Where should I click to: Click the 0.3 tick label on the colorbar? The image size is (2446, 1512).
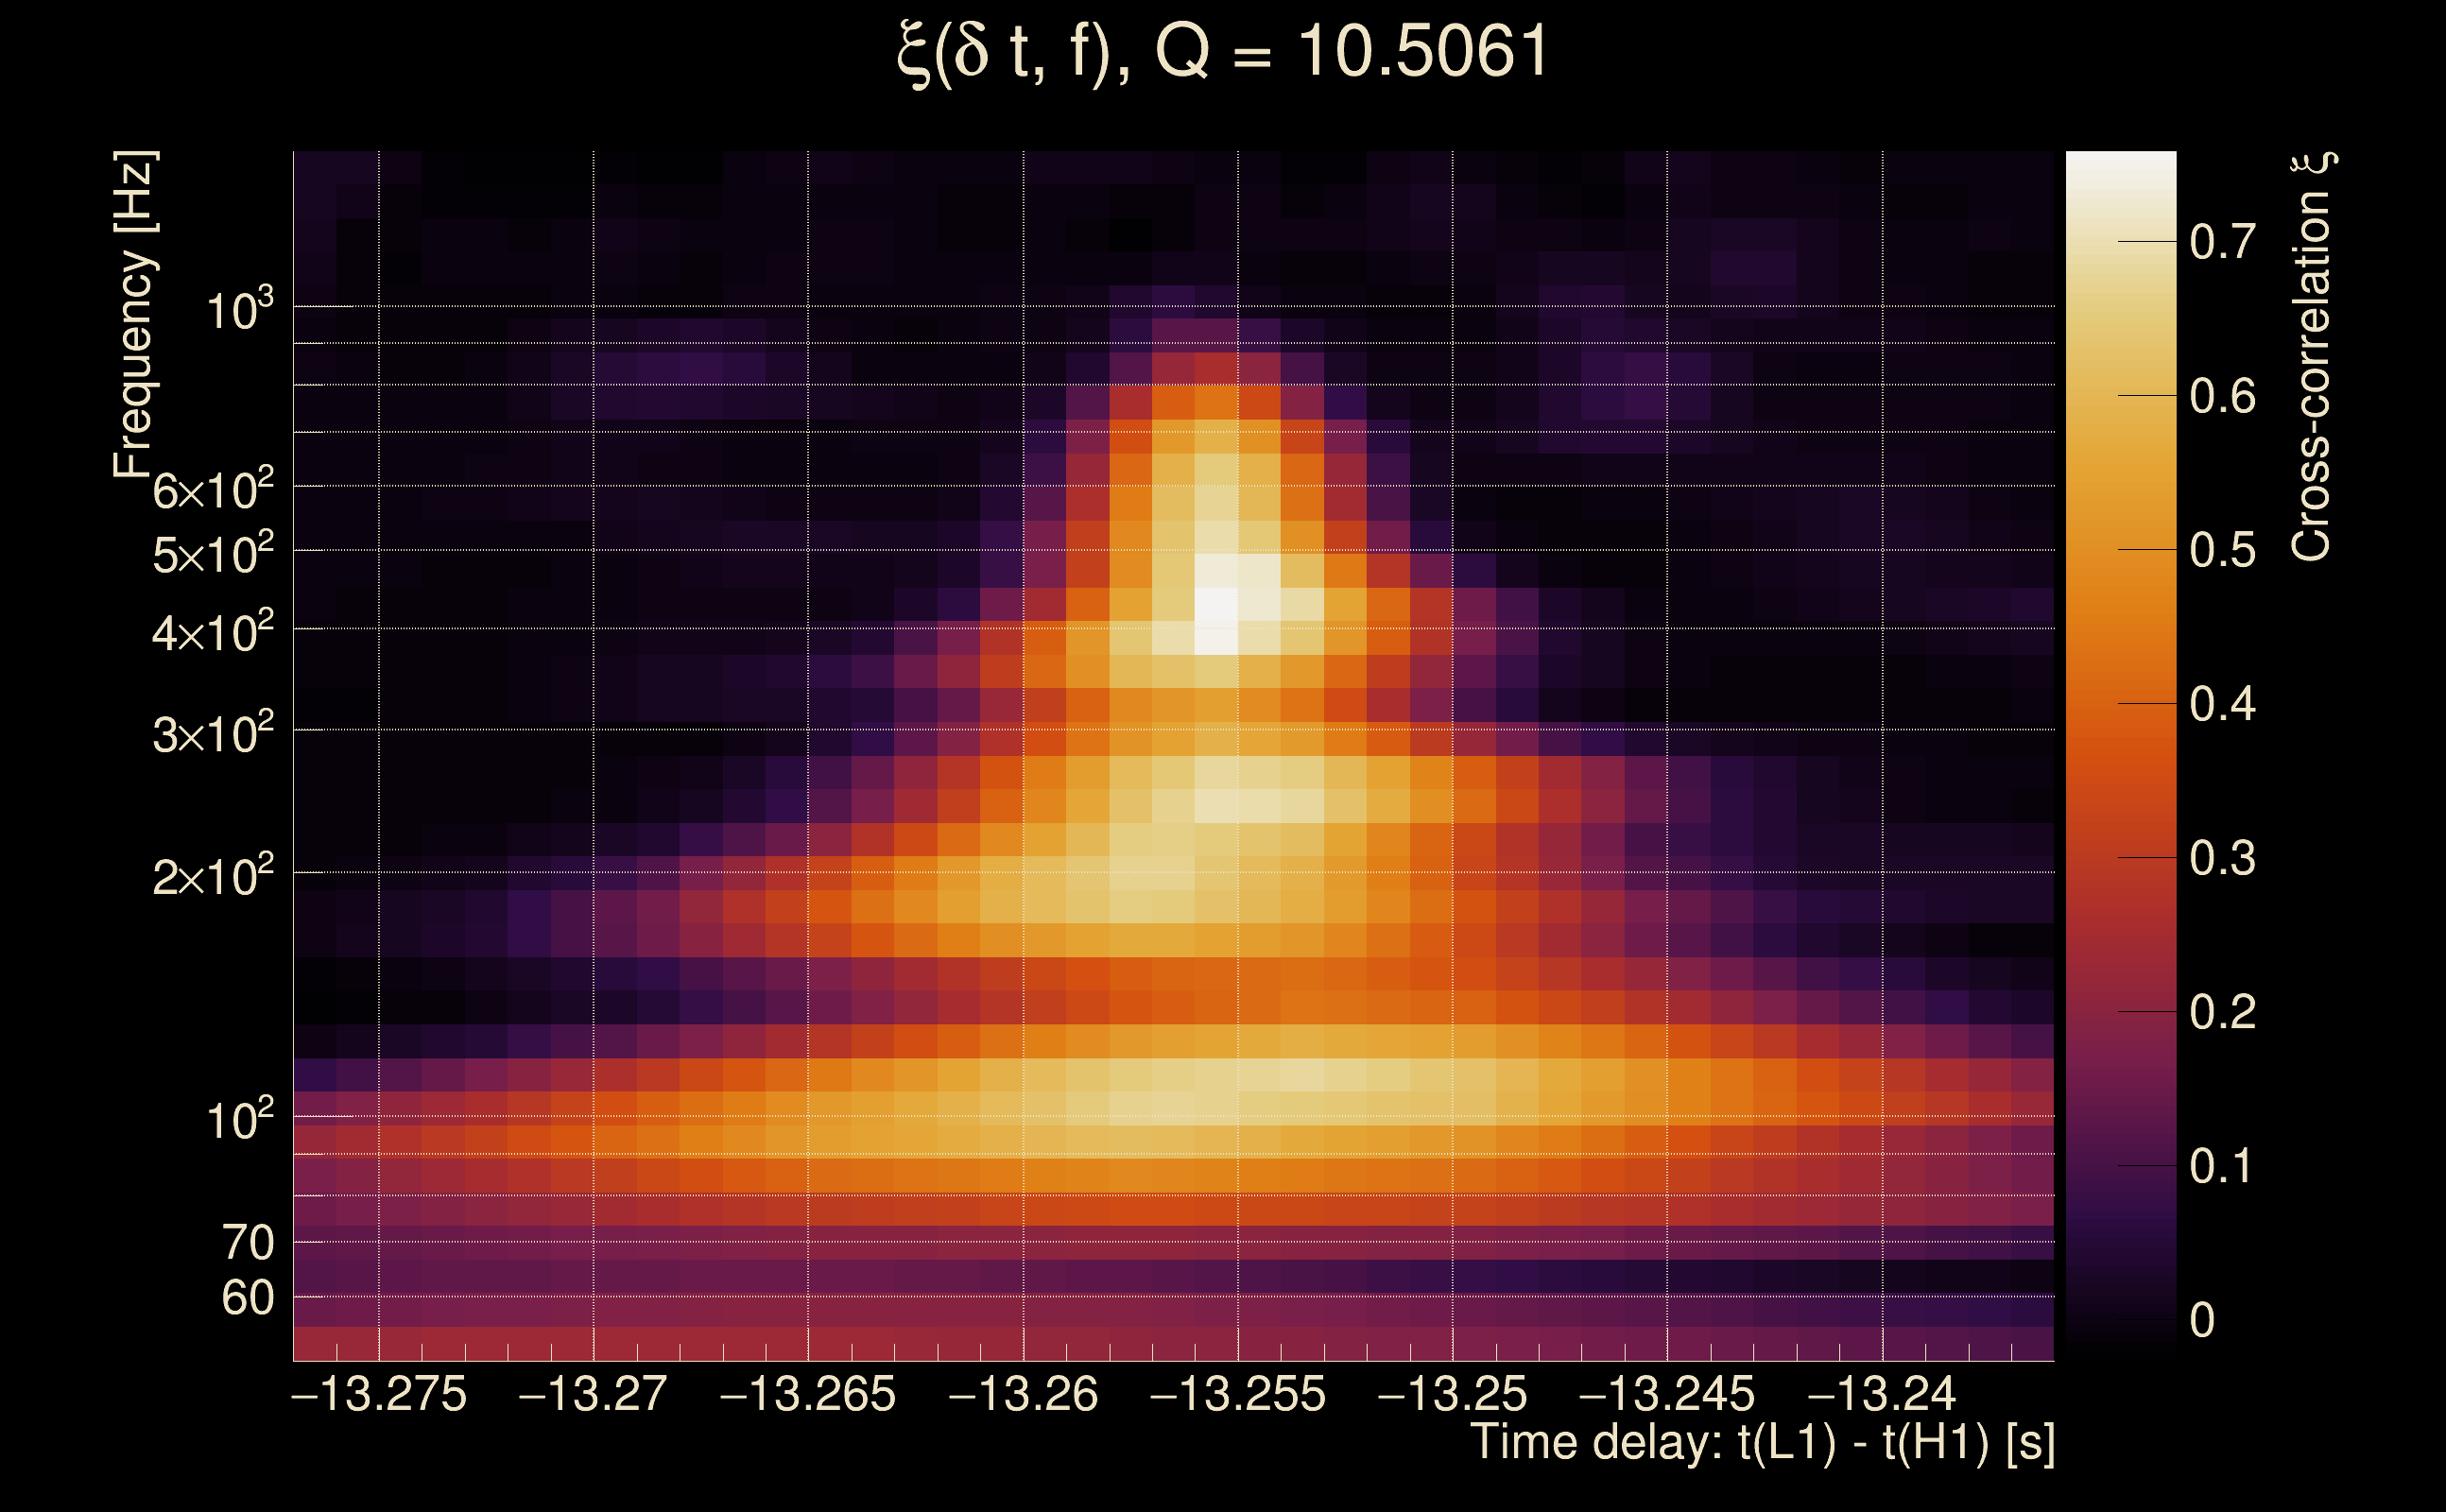tap(2222, 858)
